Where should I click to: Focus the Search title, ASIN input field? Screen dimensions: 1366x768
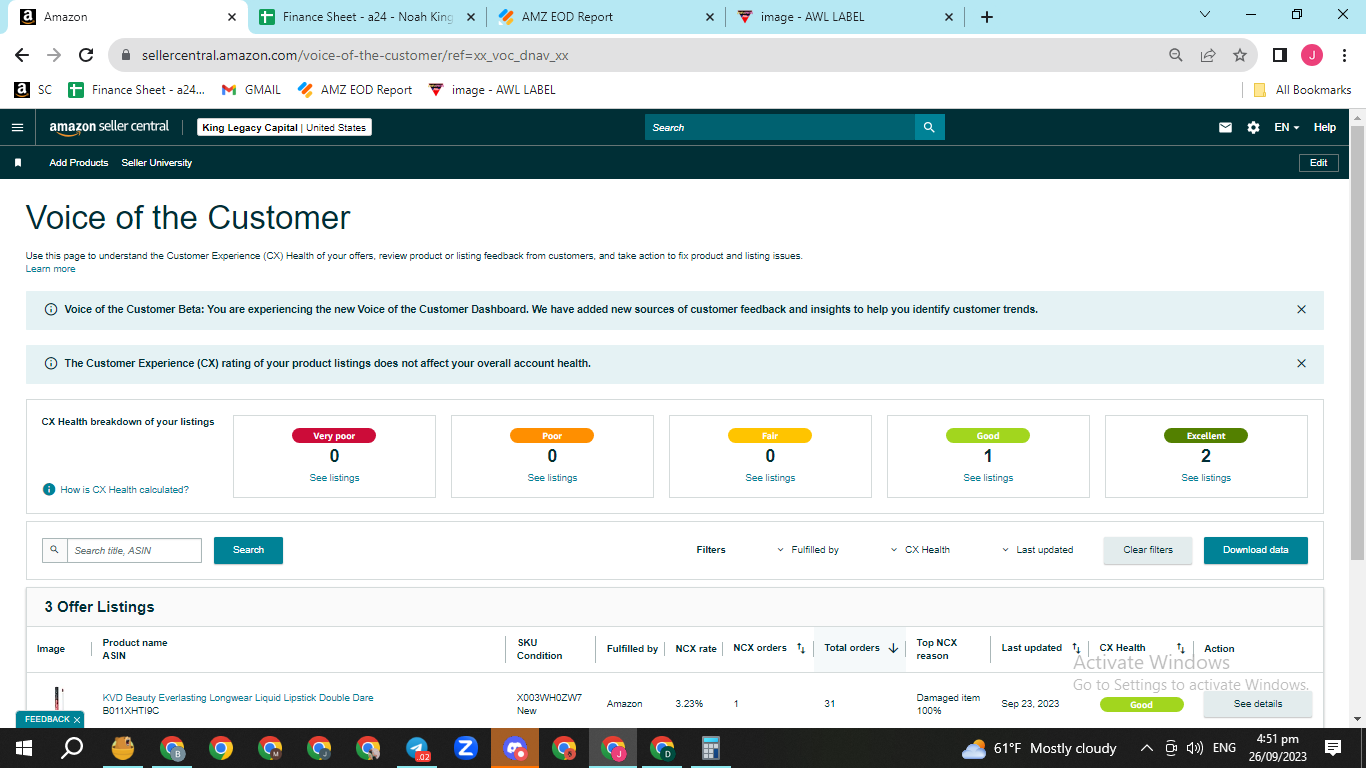[x=134, y=550]
